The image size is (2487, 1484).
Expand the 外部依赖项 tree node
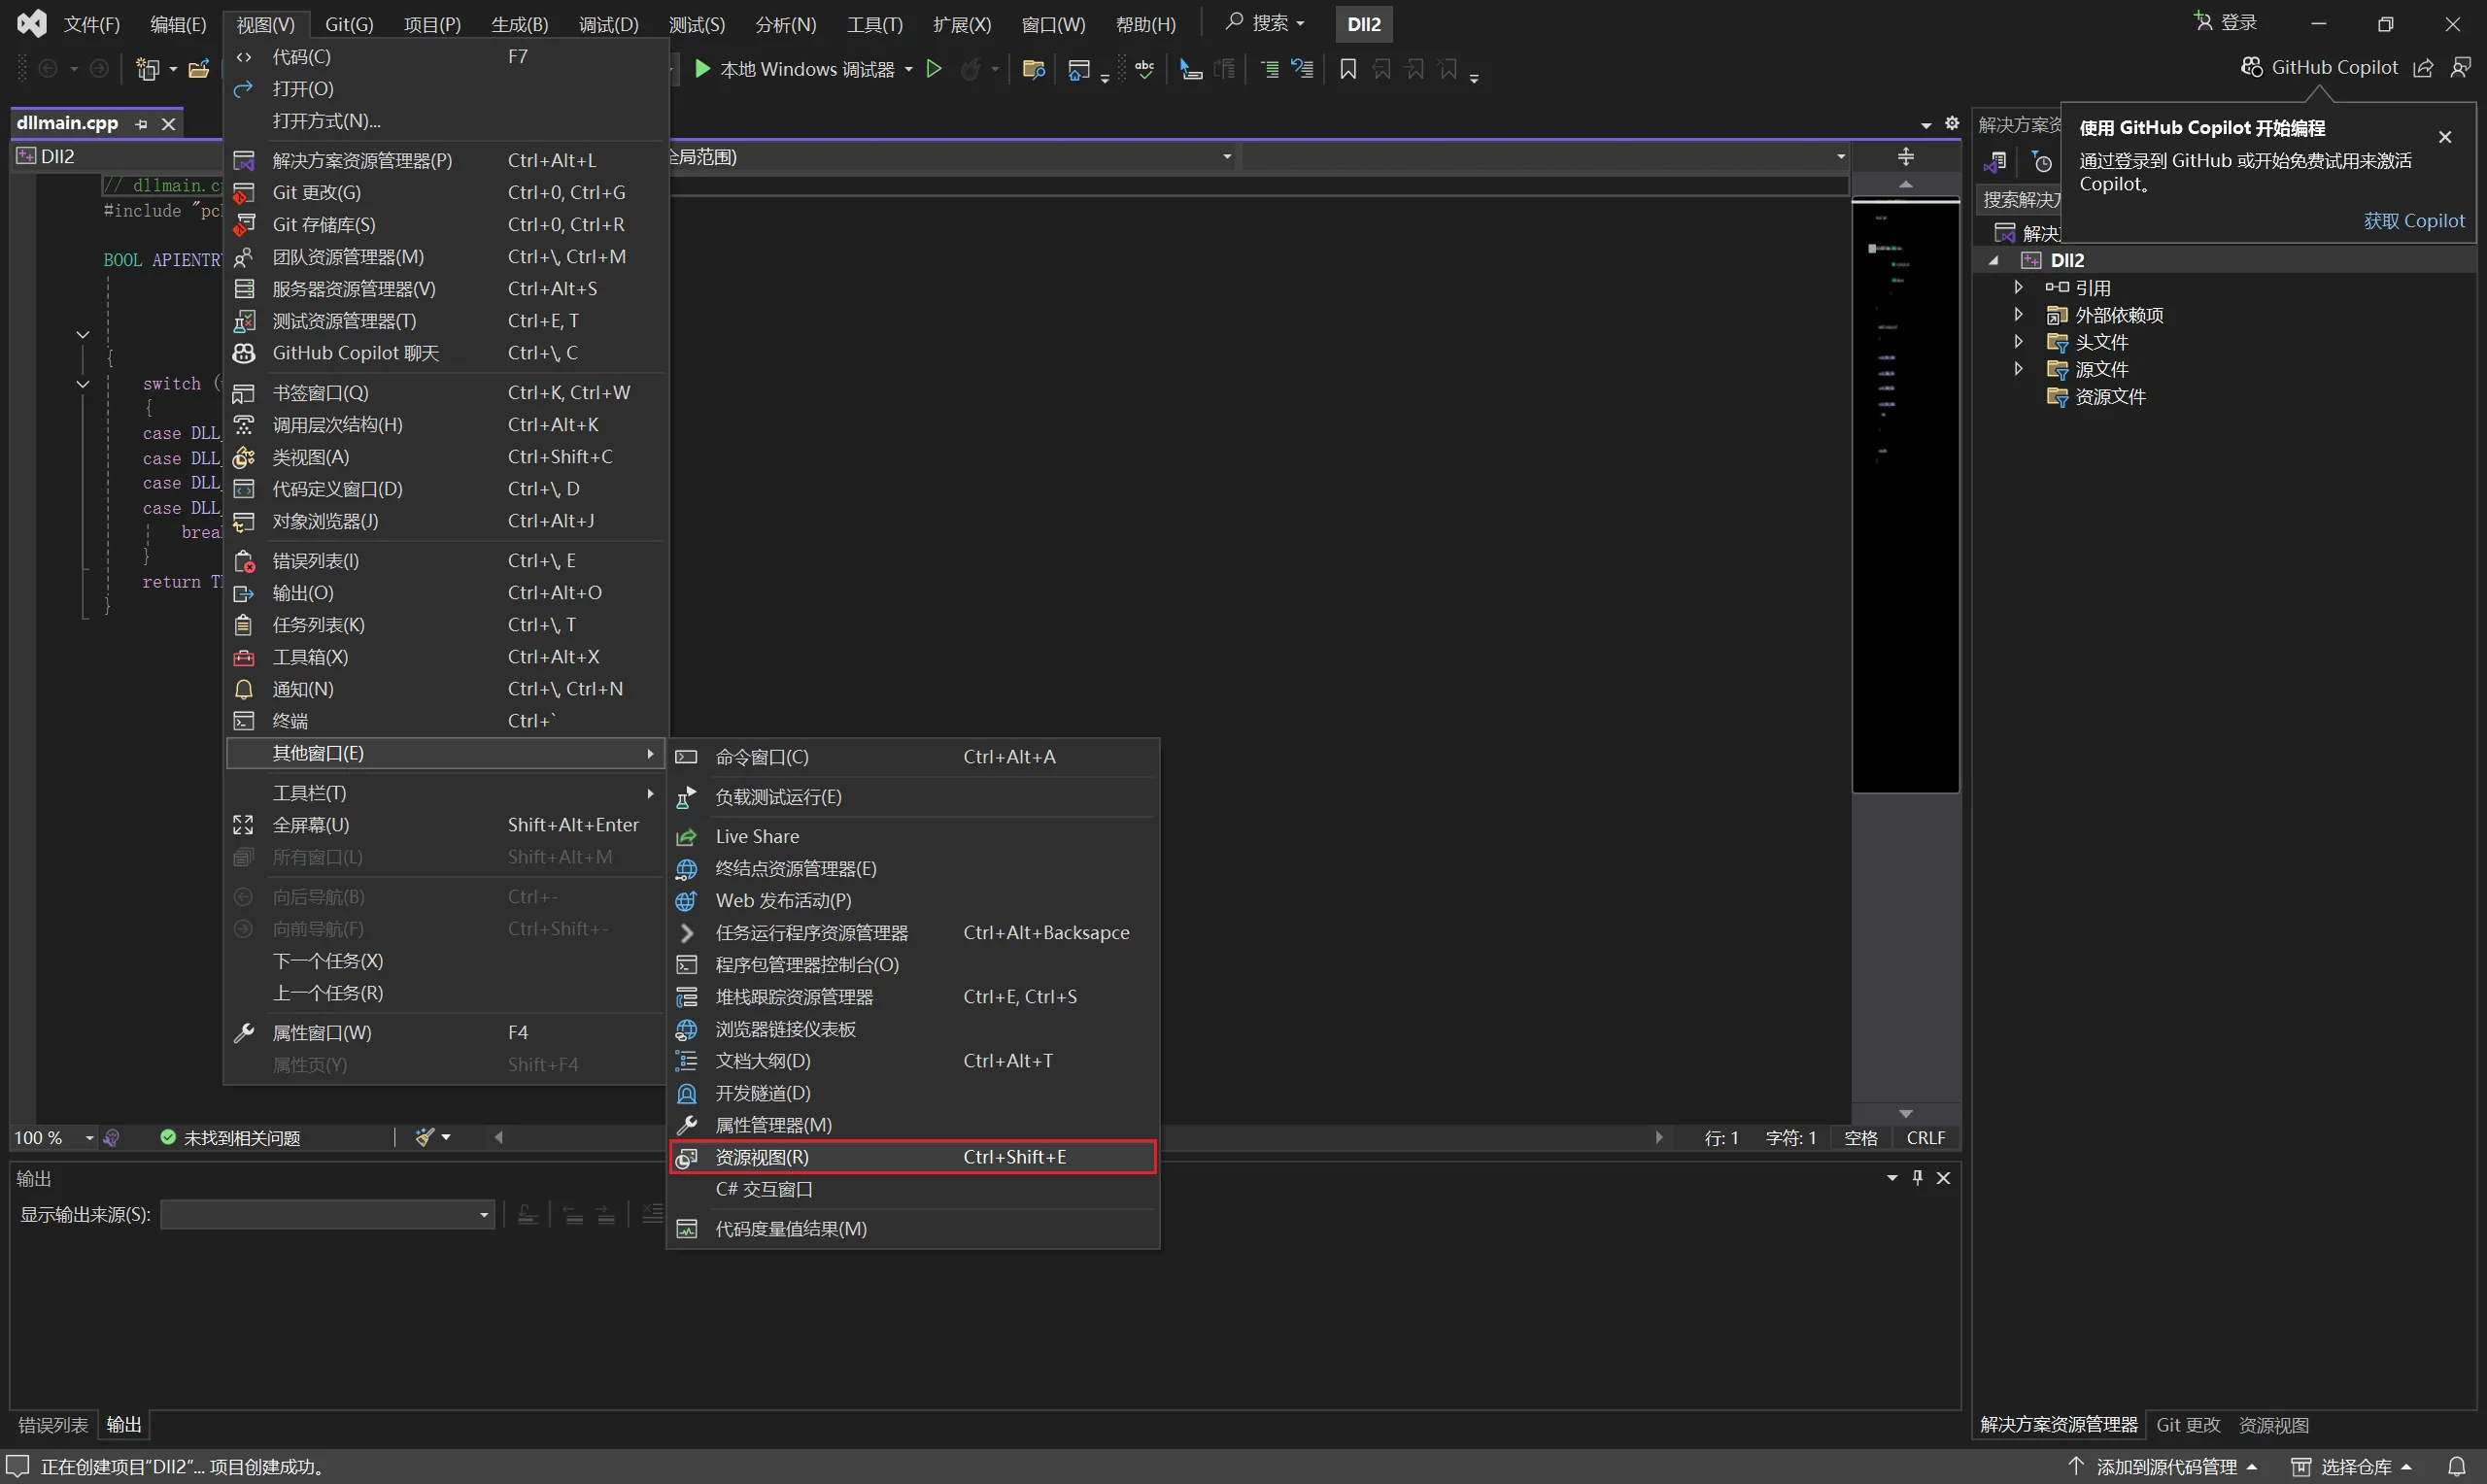coord(2018,315)
